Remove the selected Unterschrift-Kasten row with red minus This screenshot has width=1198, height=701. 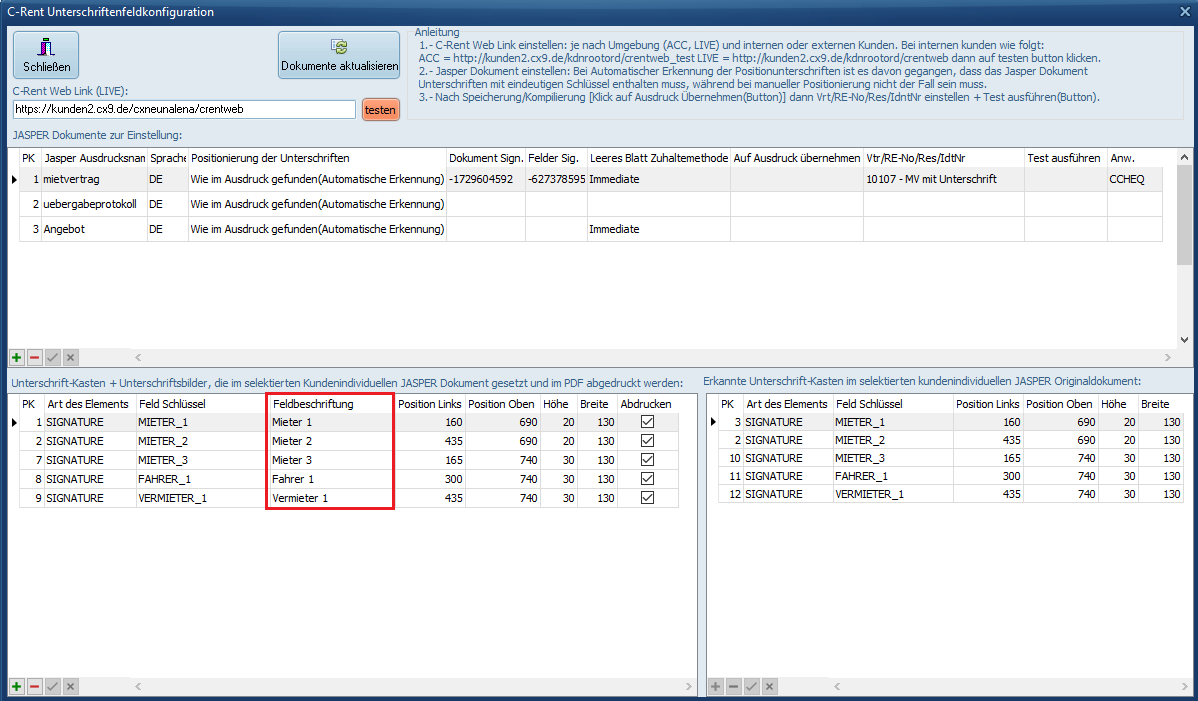tap(34, 686)
